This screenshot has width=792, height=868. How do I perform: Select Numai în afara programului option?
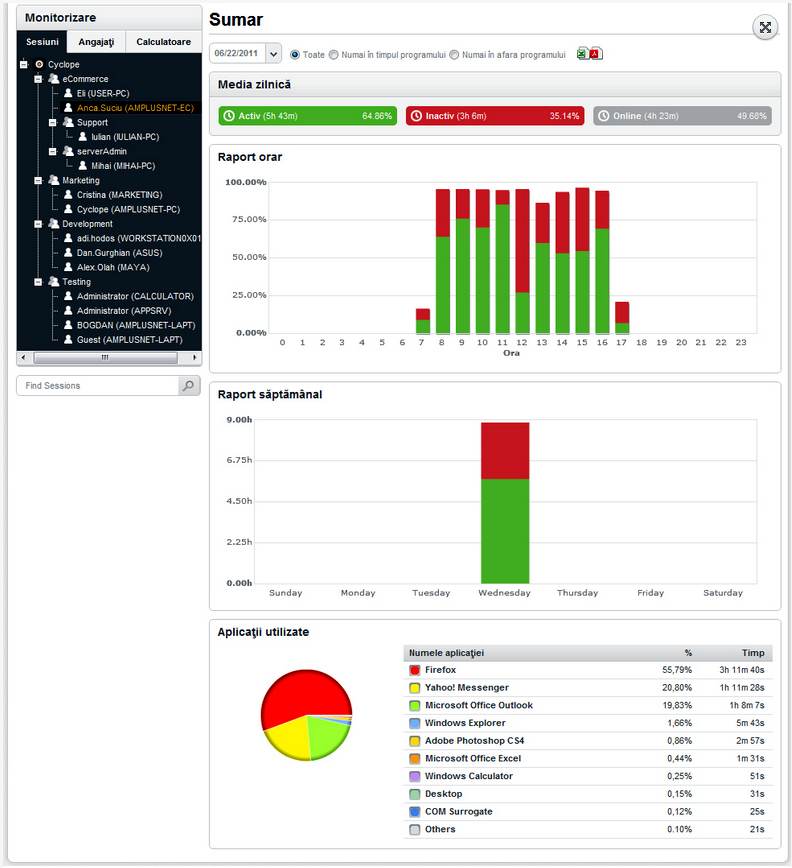coord(455,55)
